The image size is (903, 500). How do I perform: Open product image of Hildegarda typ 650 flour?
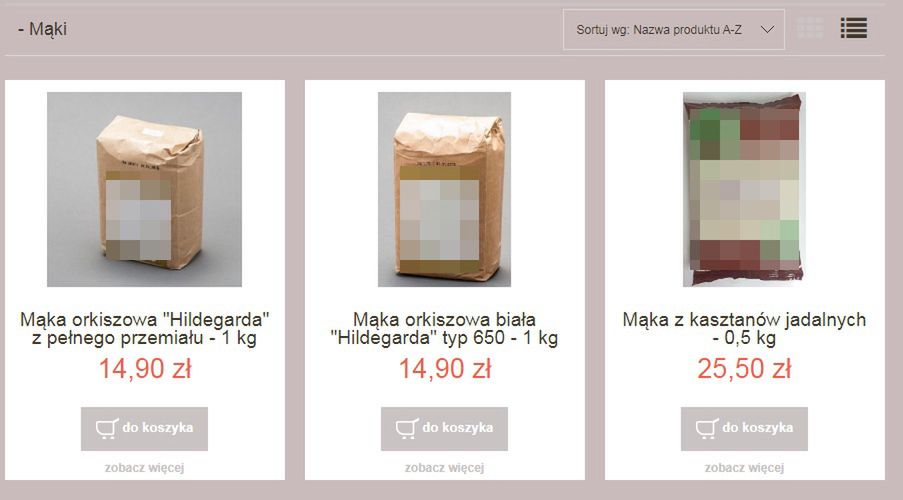pos(444,189)
